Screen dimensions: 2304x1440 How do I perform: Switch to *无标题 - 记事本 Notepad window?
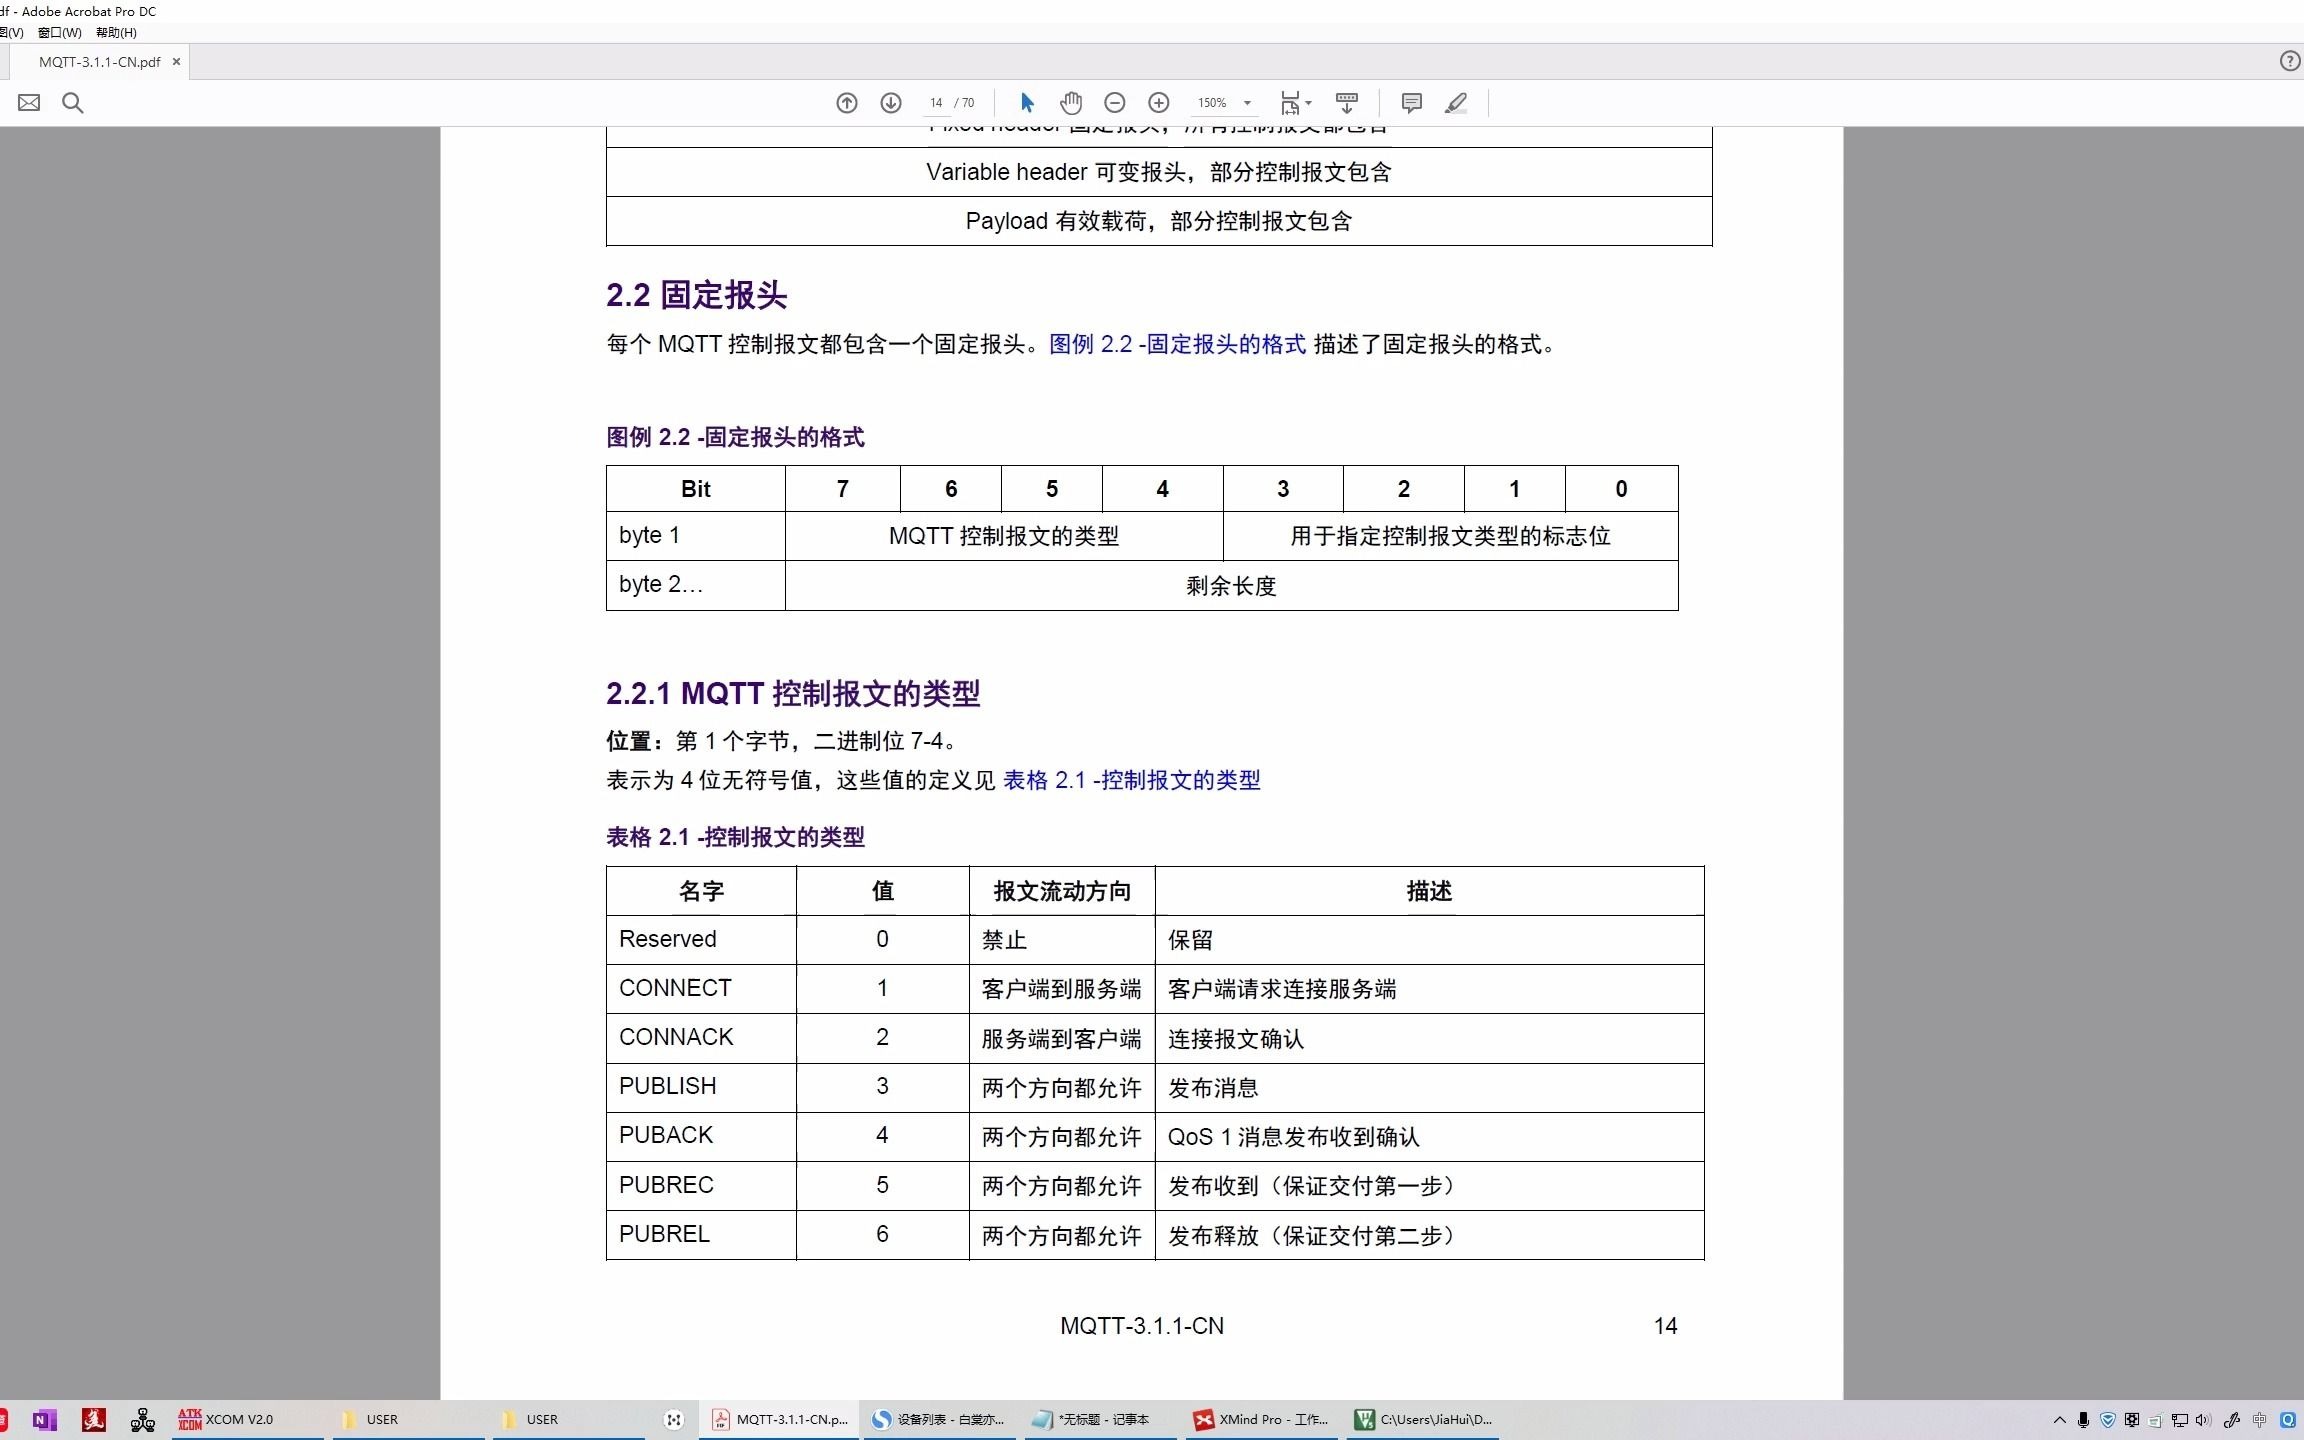(x=1100, y=1419)
